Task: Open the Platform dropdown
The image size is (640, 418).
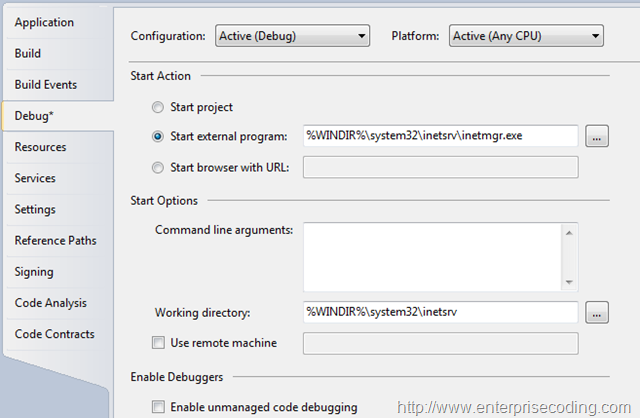Action: 526,36
